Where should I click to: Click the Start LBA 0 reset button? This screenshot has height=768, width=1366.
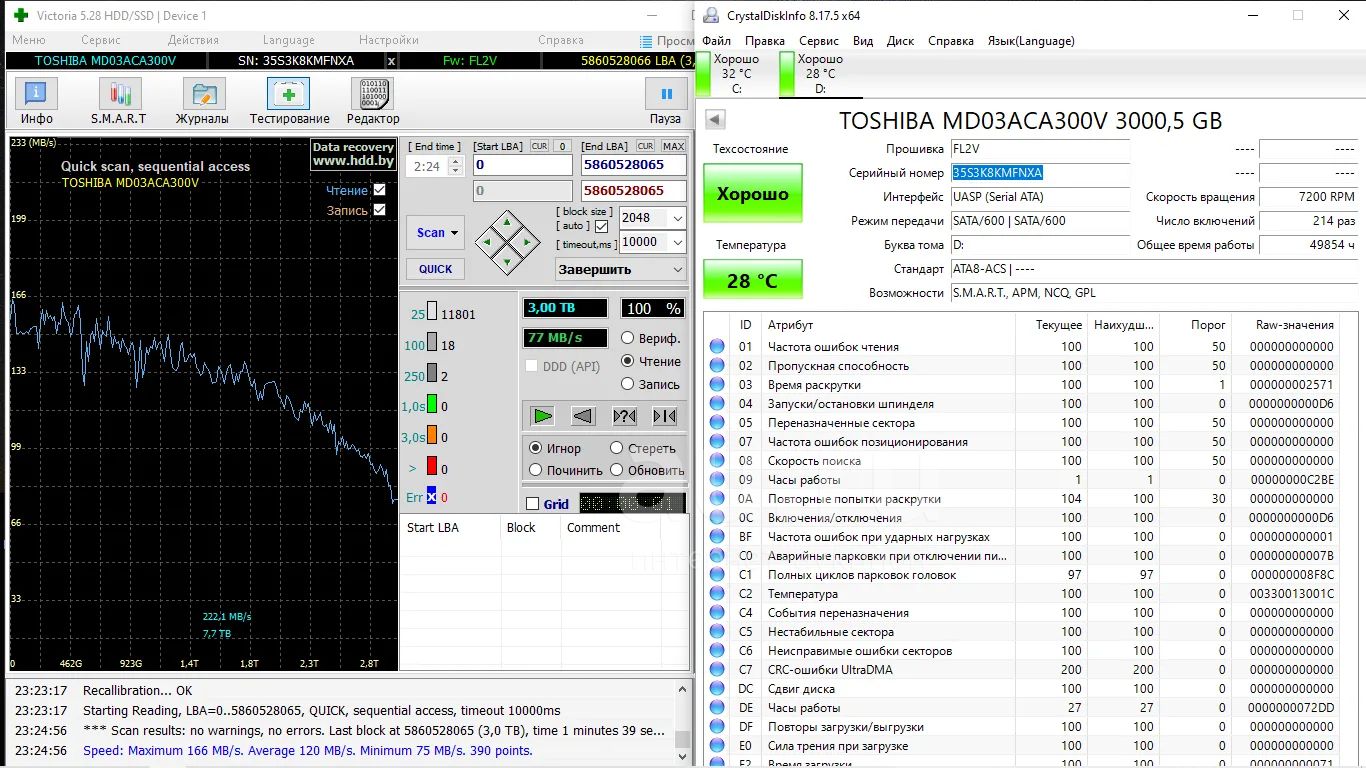[563, 146]
